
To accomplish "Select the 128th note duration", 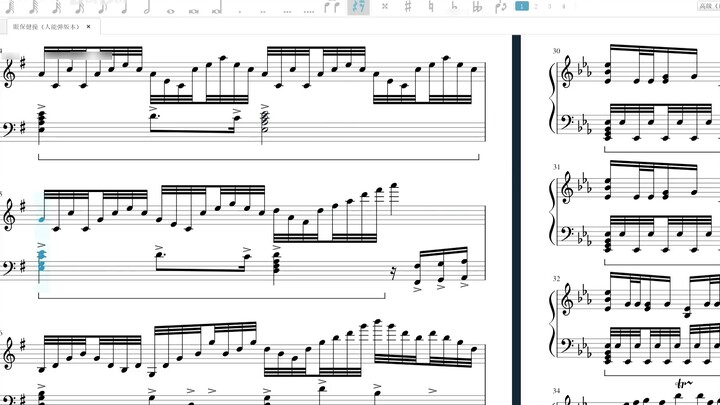I will tap(10, 6).
